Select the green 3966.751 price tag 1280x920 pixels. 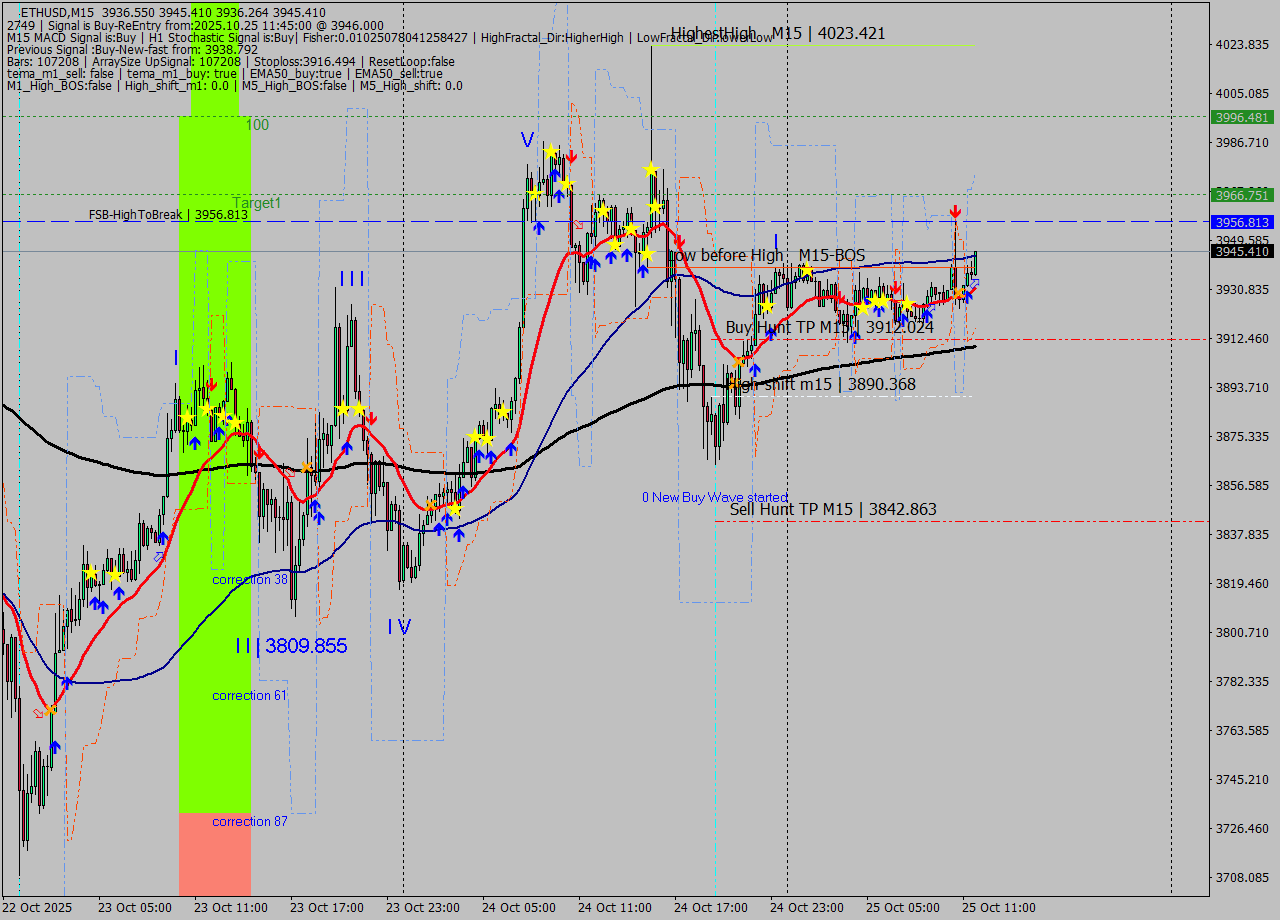pos(1241,195)
